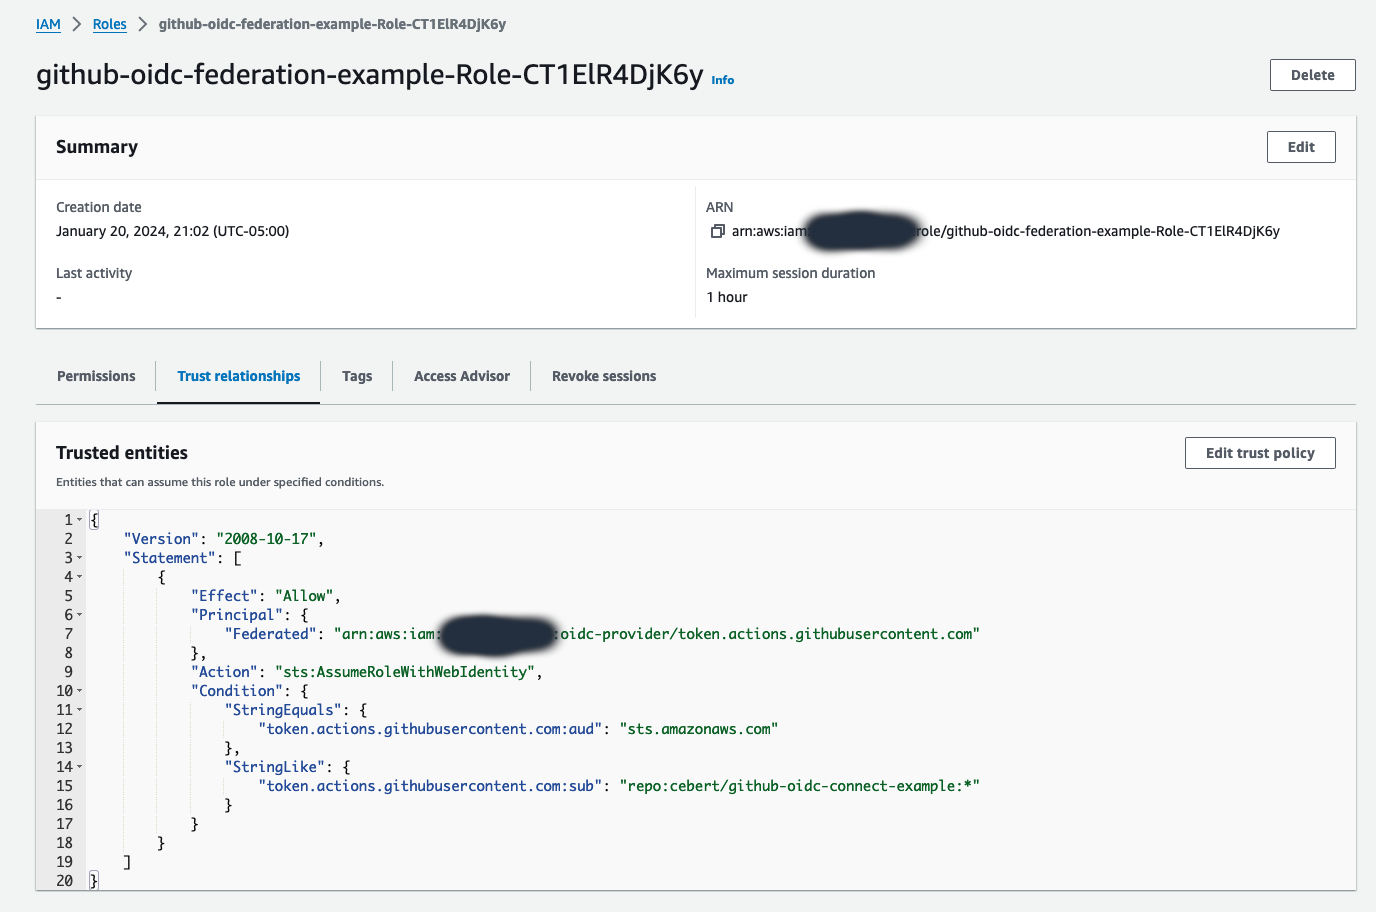Viewport: 1376px width, 912px height.
Task: Edit the role Summary section
Action: coord(1300,146)
